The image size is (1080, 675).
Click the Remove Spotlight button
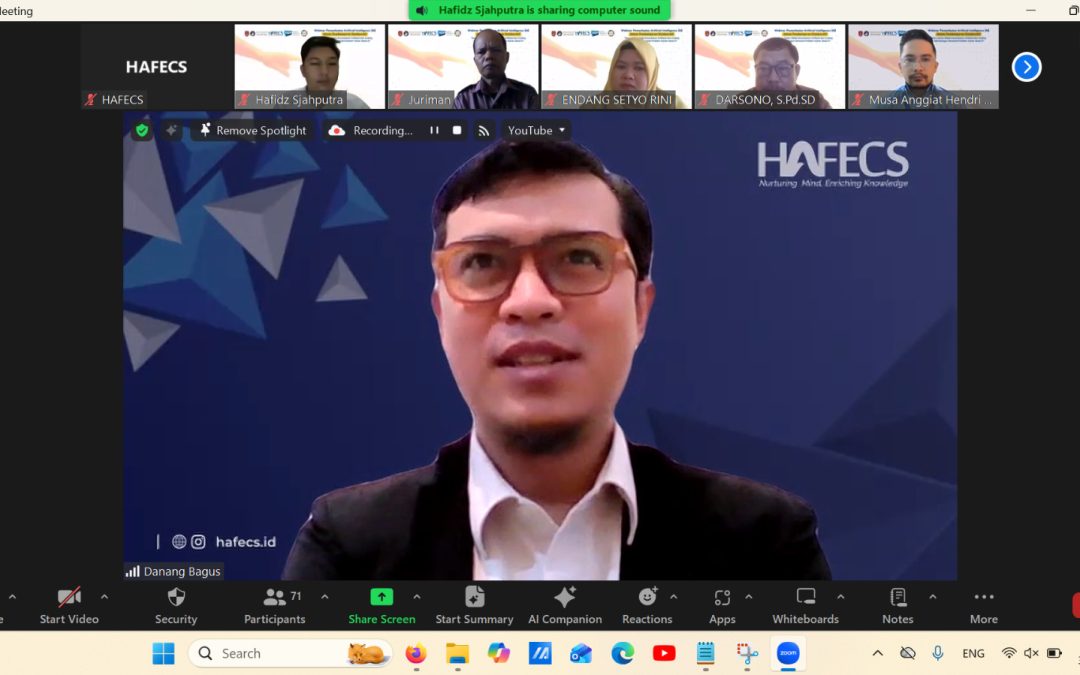pos(253,130)
